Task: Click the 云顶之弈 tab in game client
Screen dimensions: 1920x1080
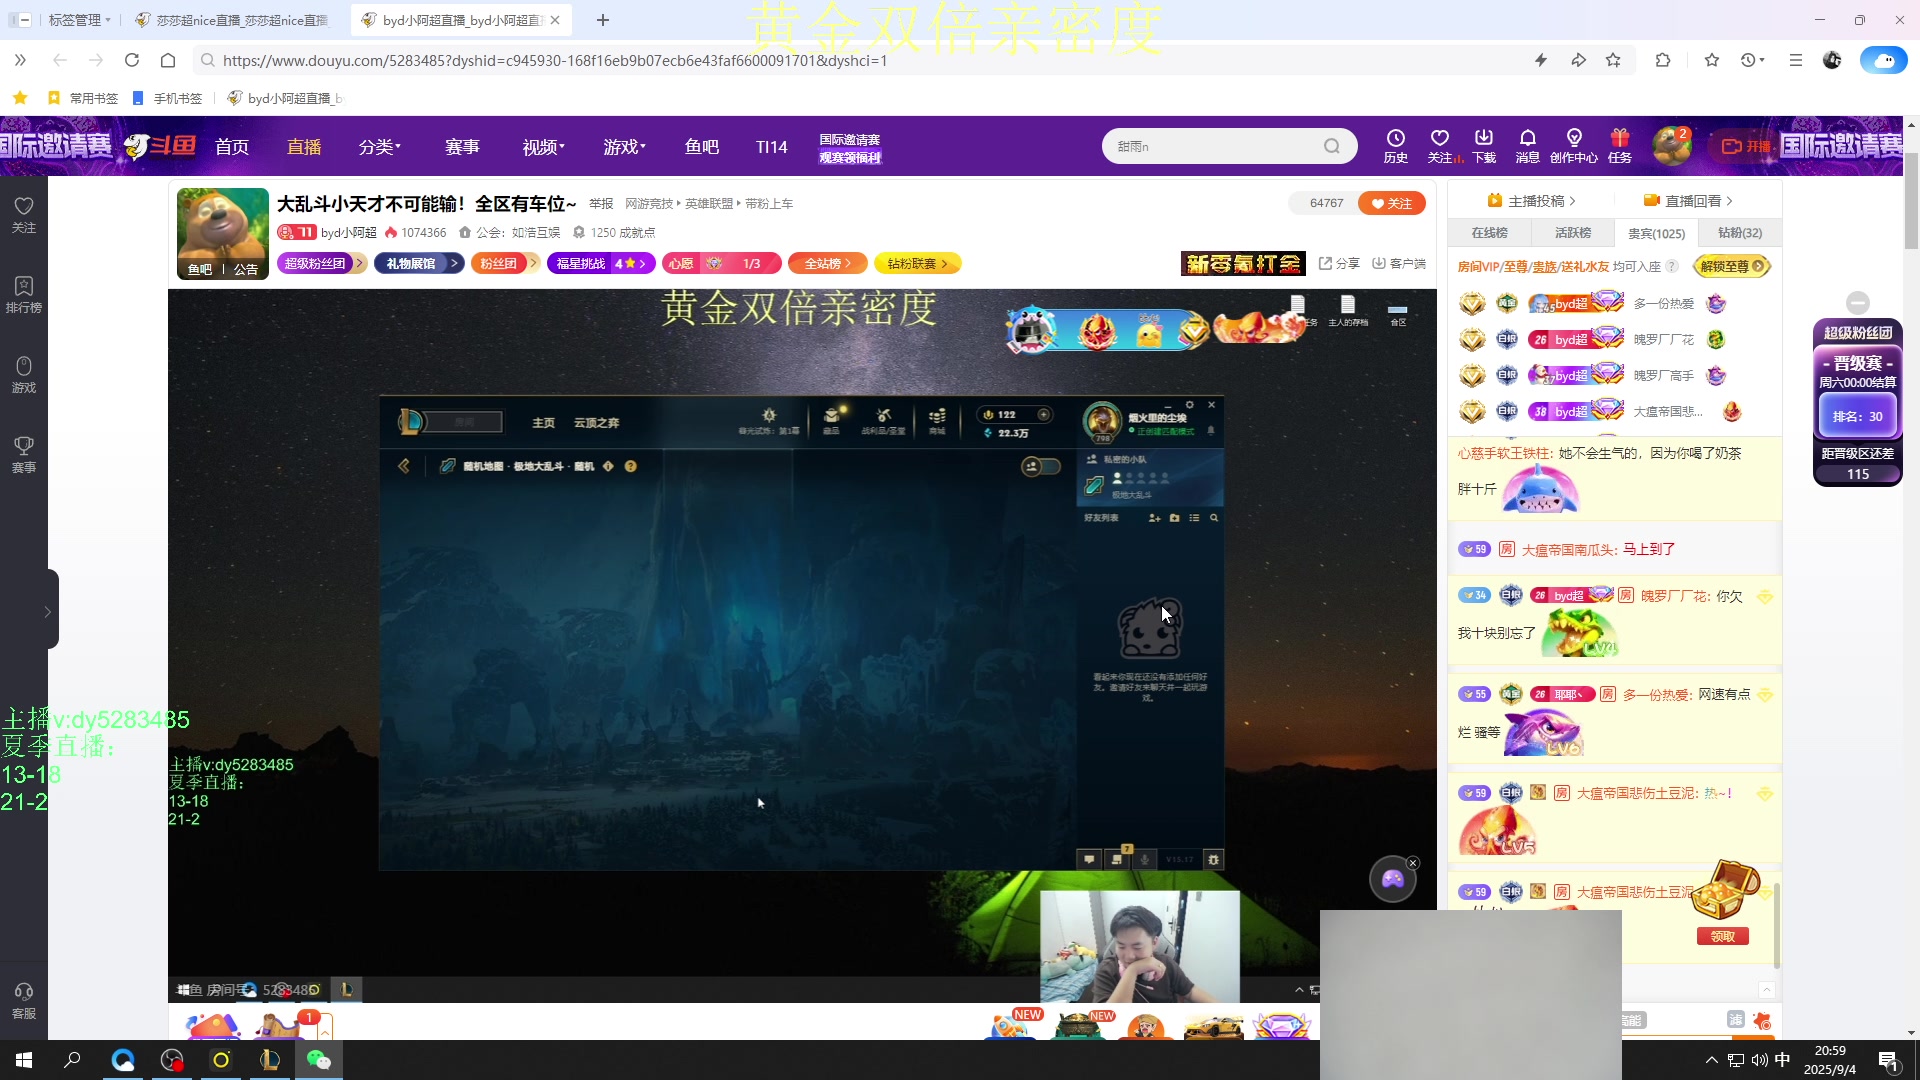Action: click(x=596, y=423)
